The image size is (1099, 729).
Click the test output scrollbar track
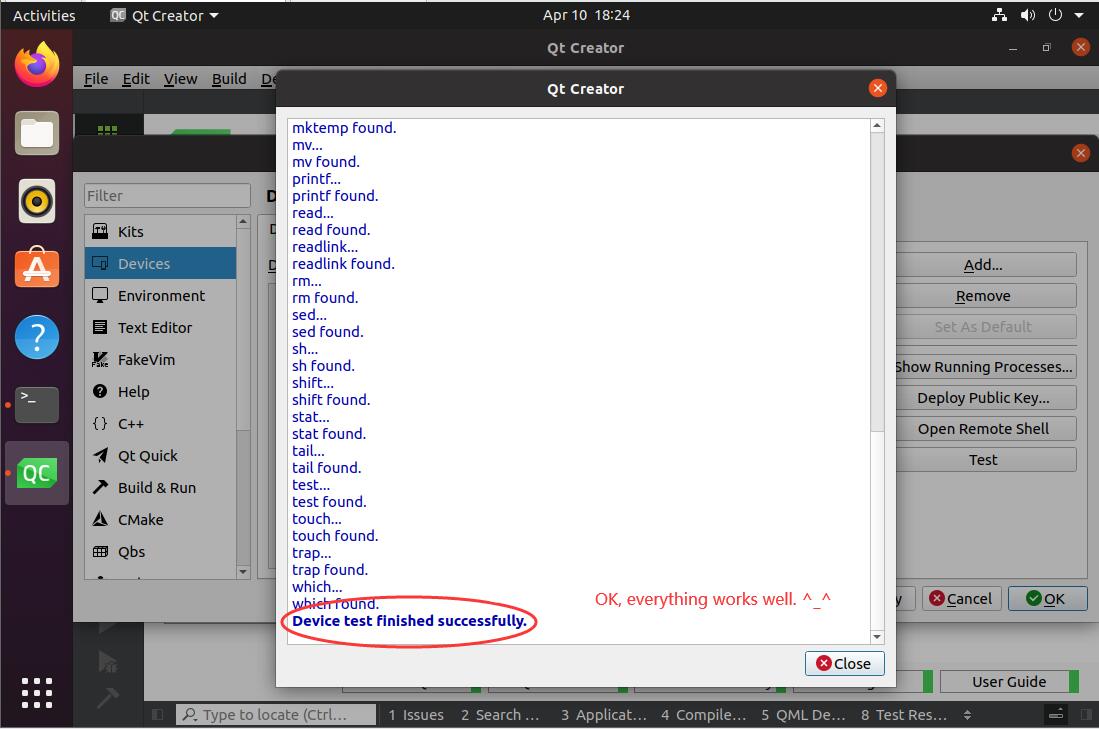coord(877,530)
